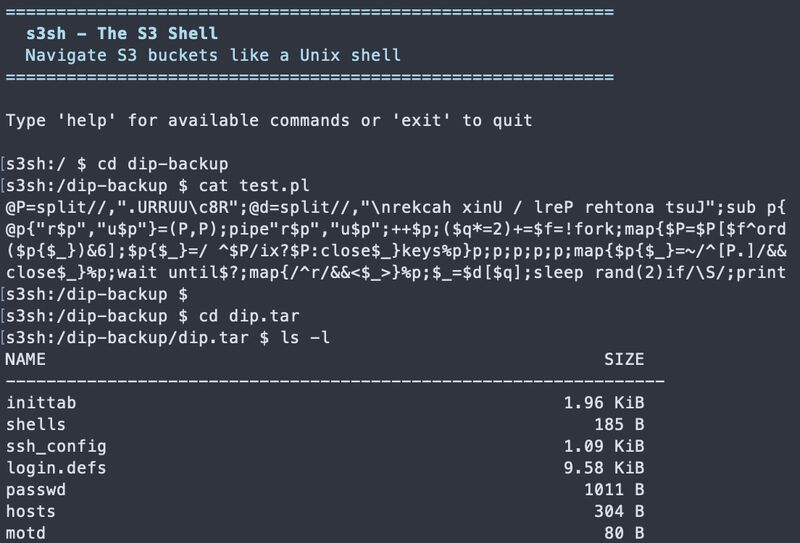Click the "cd dip.tar" command line
Screen dimensions: 800x543
[x=142, y=316]
